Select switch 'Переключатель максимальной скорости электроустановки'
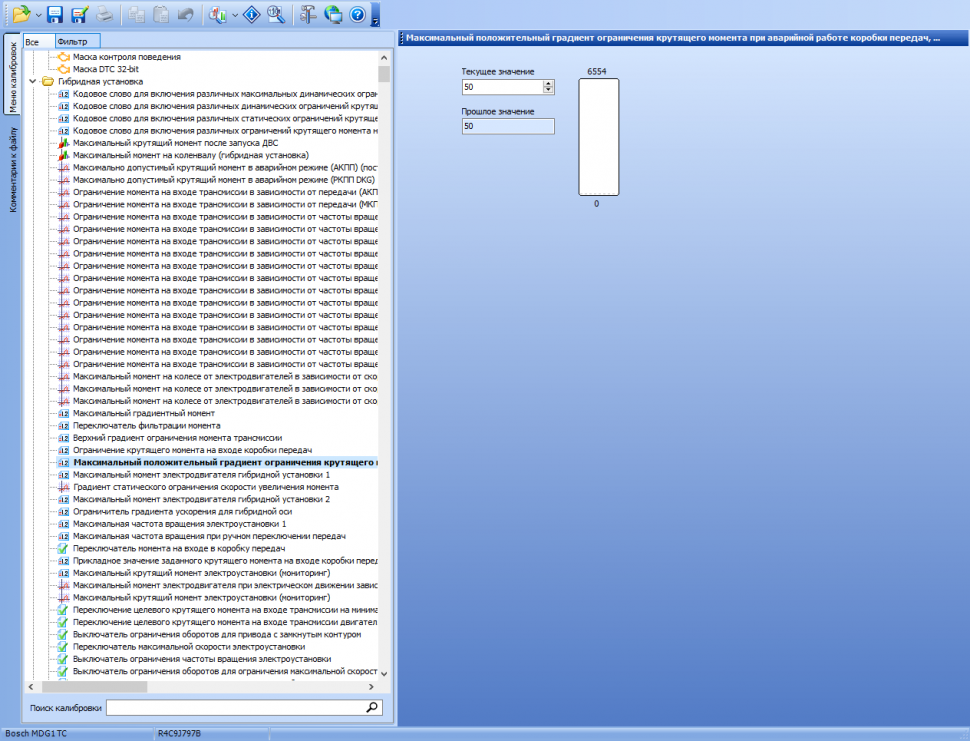970x741 pixels. tap(189, 646)
